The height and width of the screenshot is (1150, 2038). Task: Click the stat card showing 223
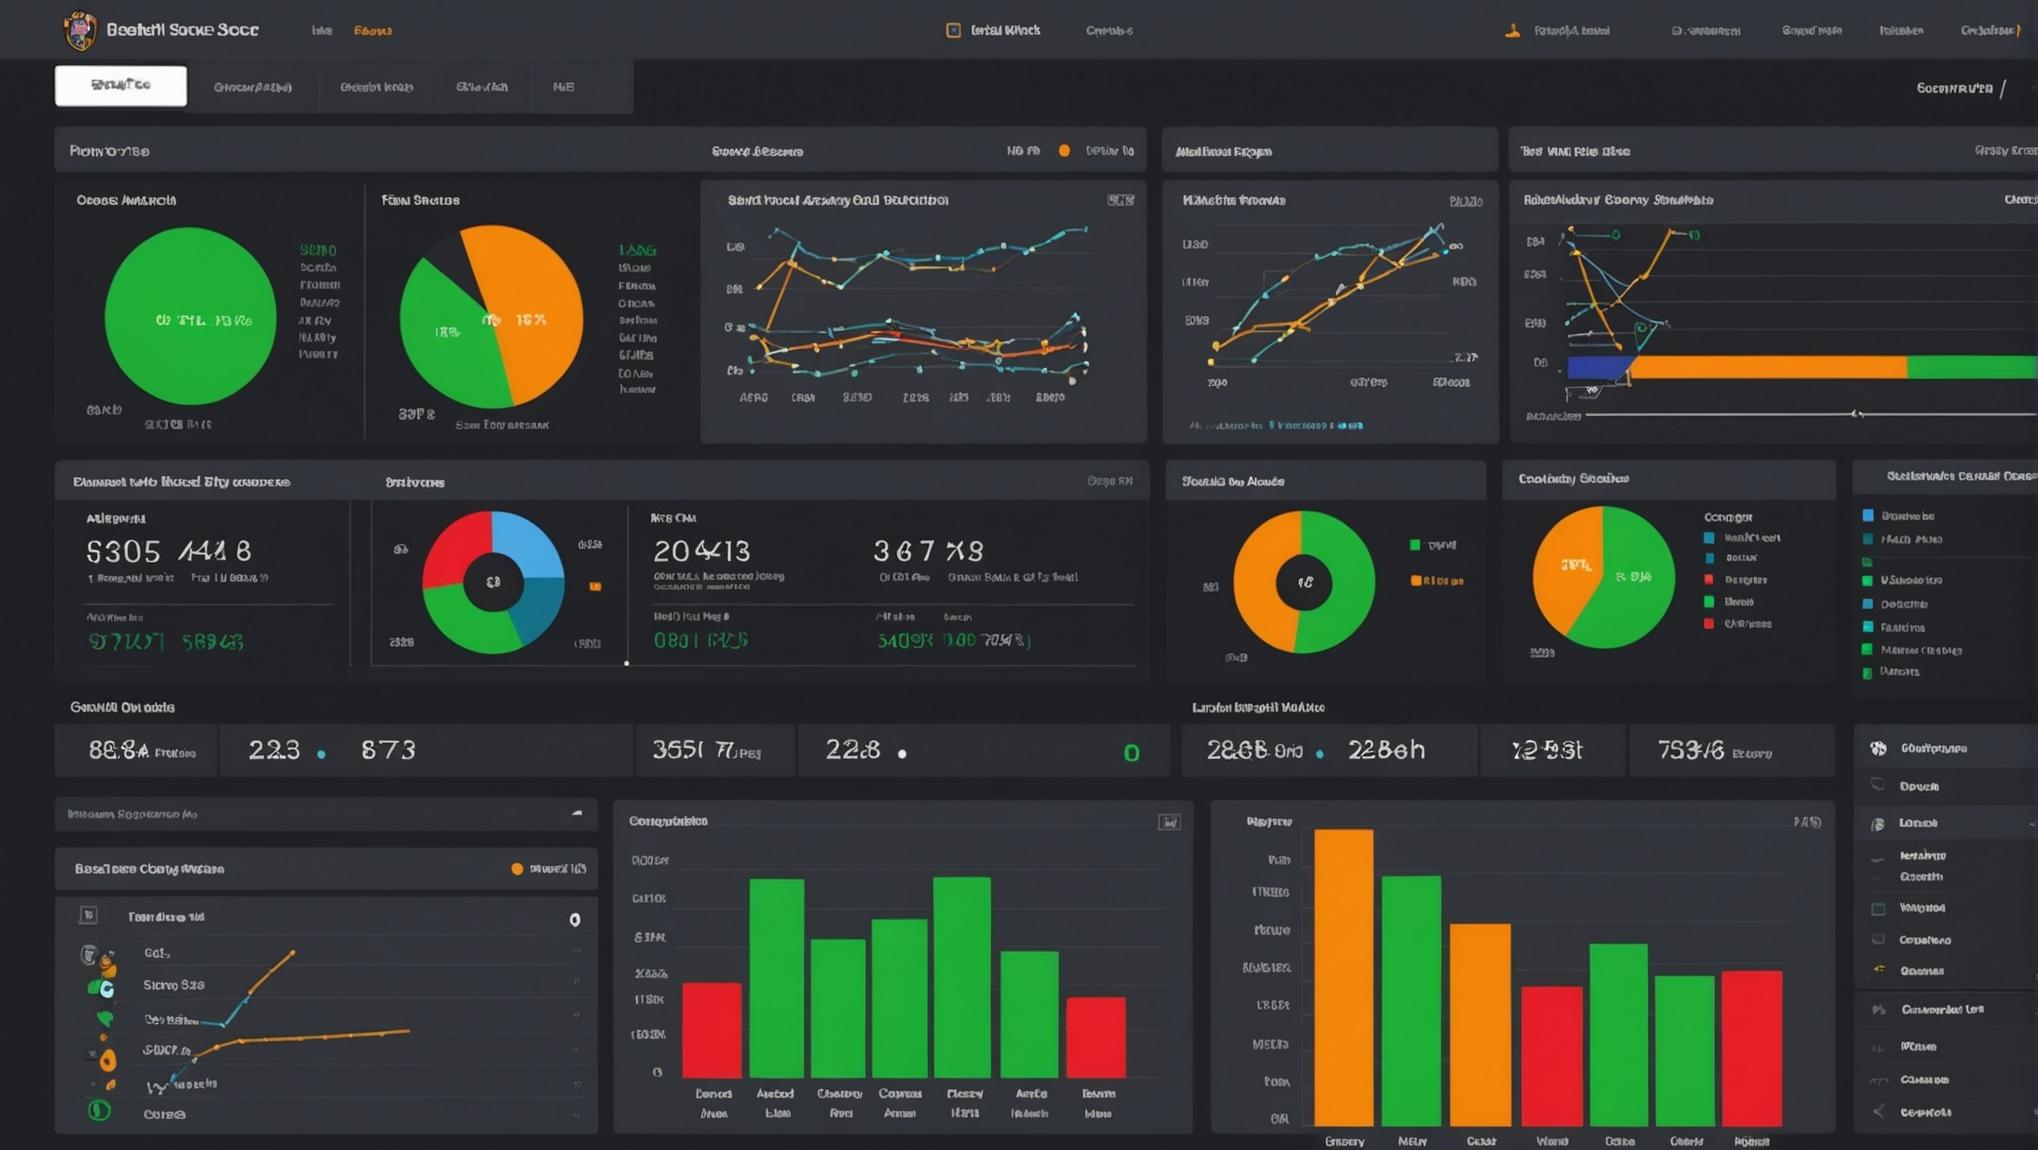(426, 751)
